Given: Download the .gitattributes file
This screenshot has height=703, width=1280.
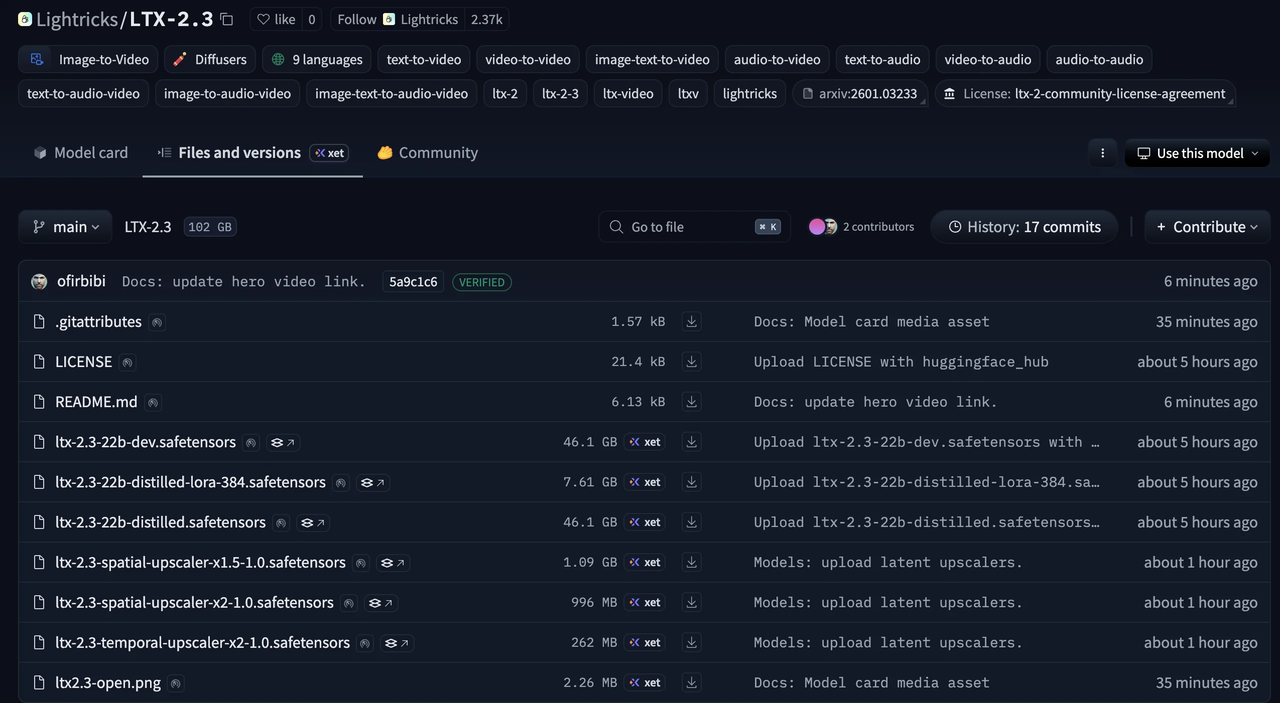Looking at the screenshot, I should [x=691, y=322].
